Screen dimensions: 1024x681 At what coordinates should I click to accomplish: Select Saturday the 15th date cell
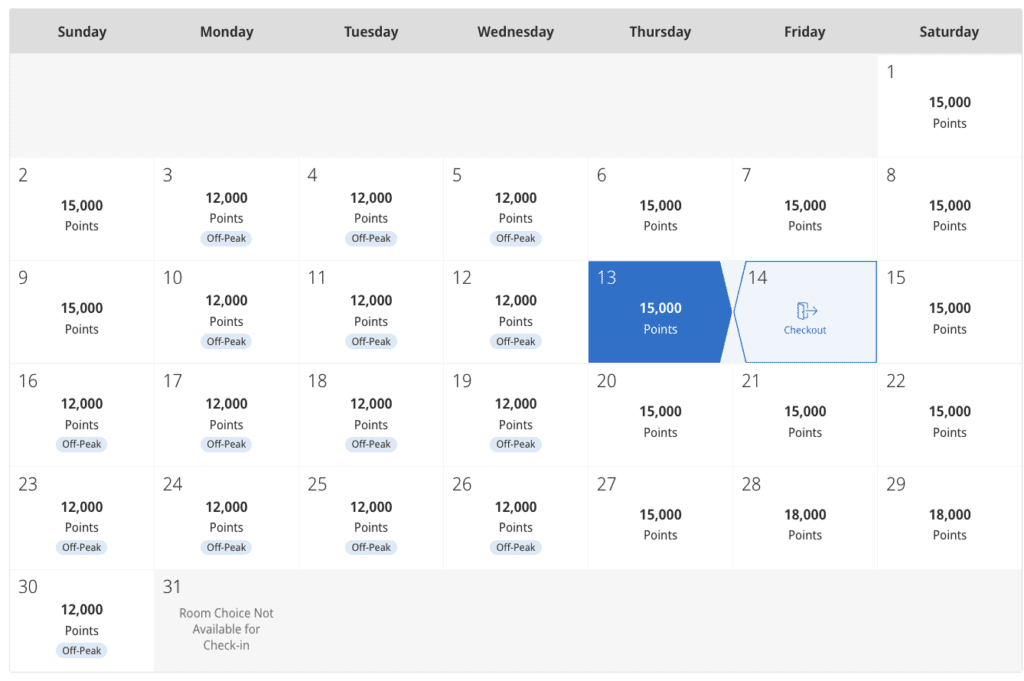pyautogui.click(x=949, y=312)
